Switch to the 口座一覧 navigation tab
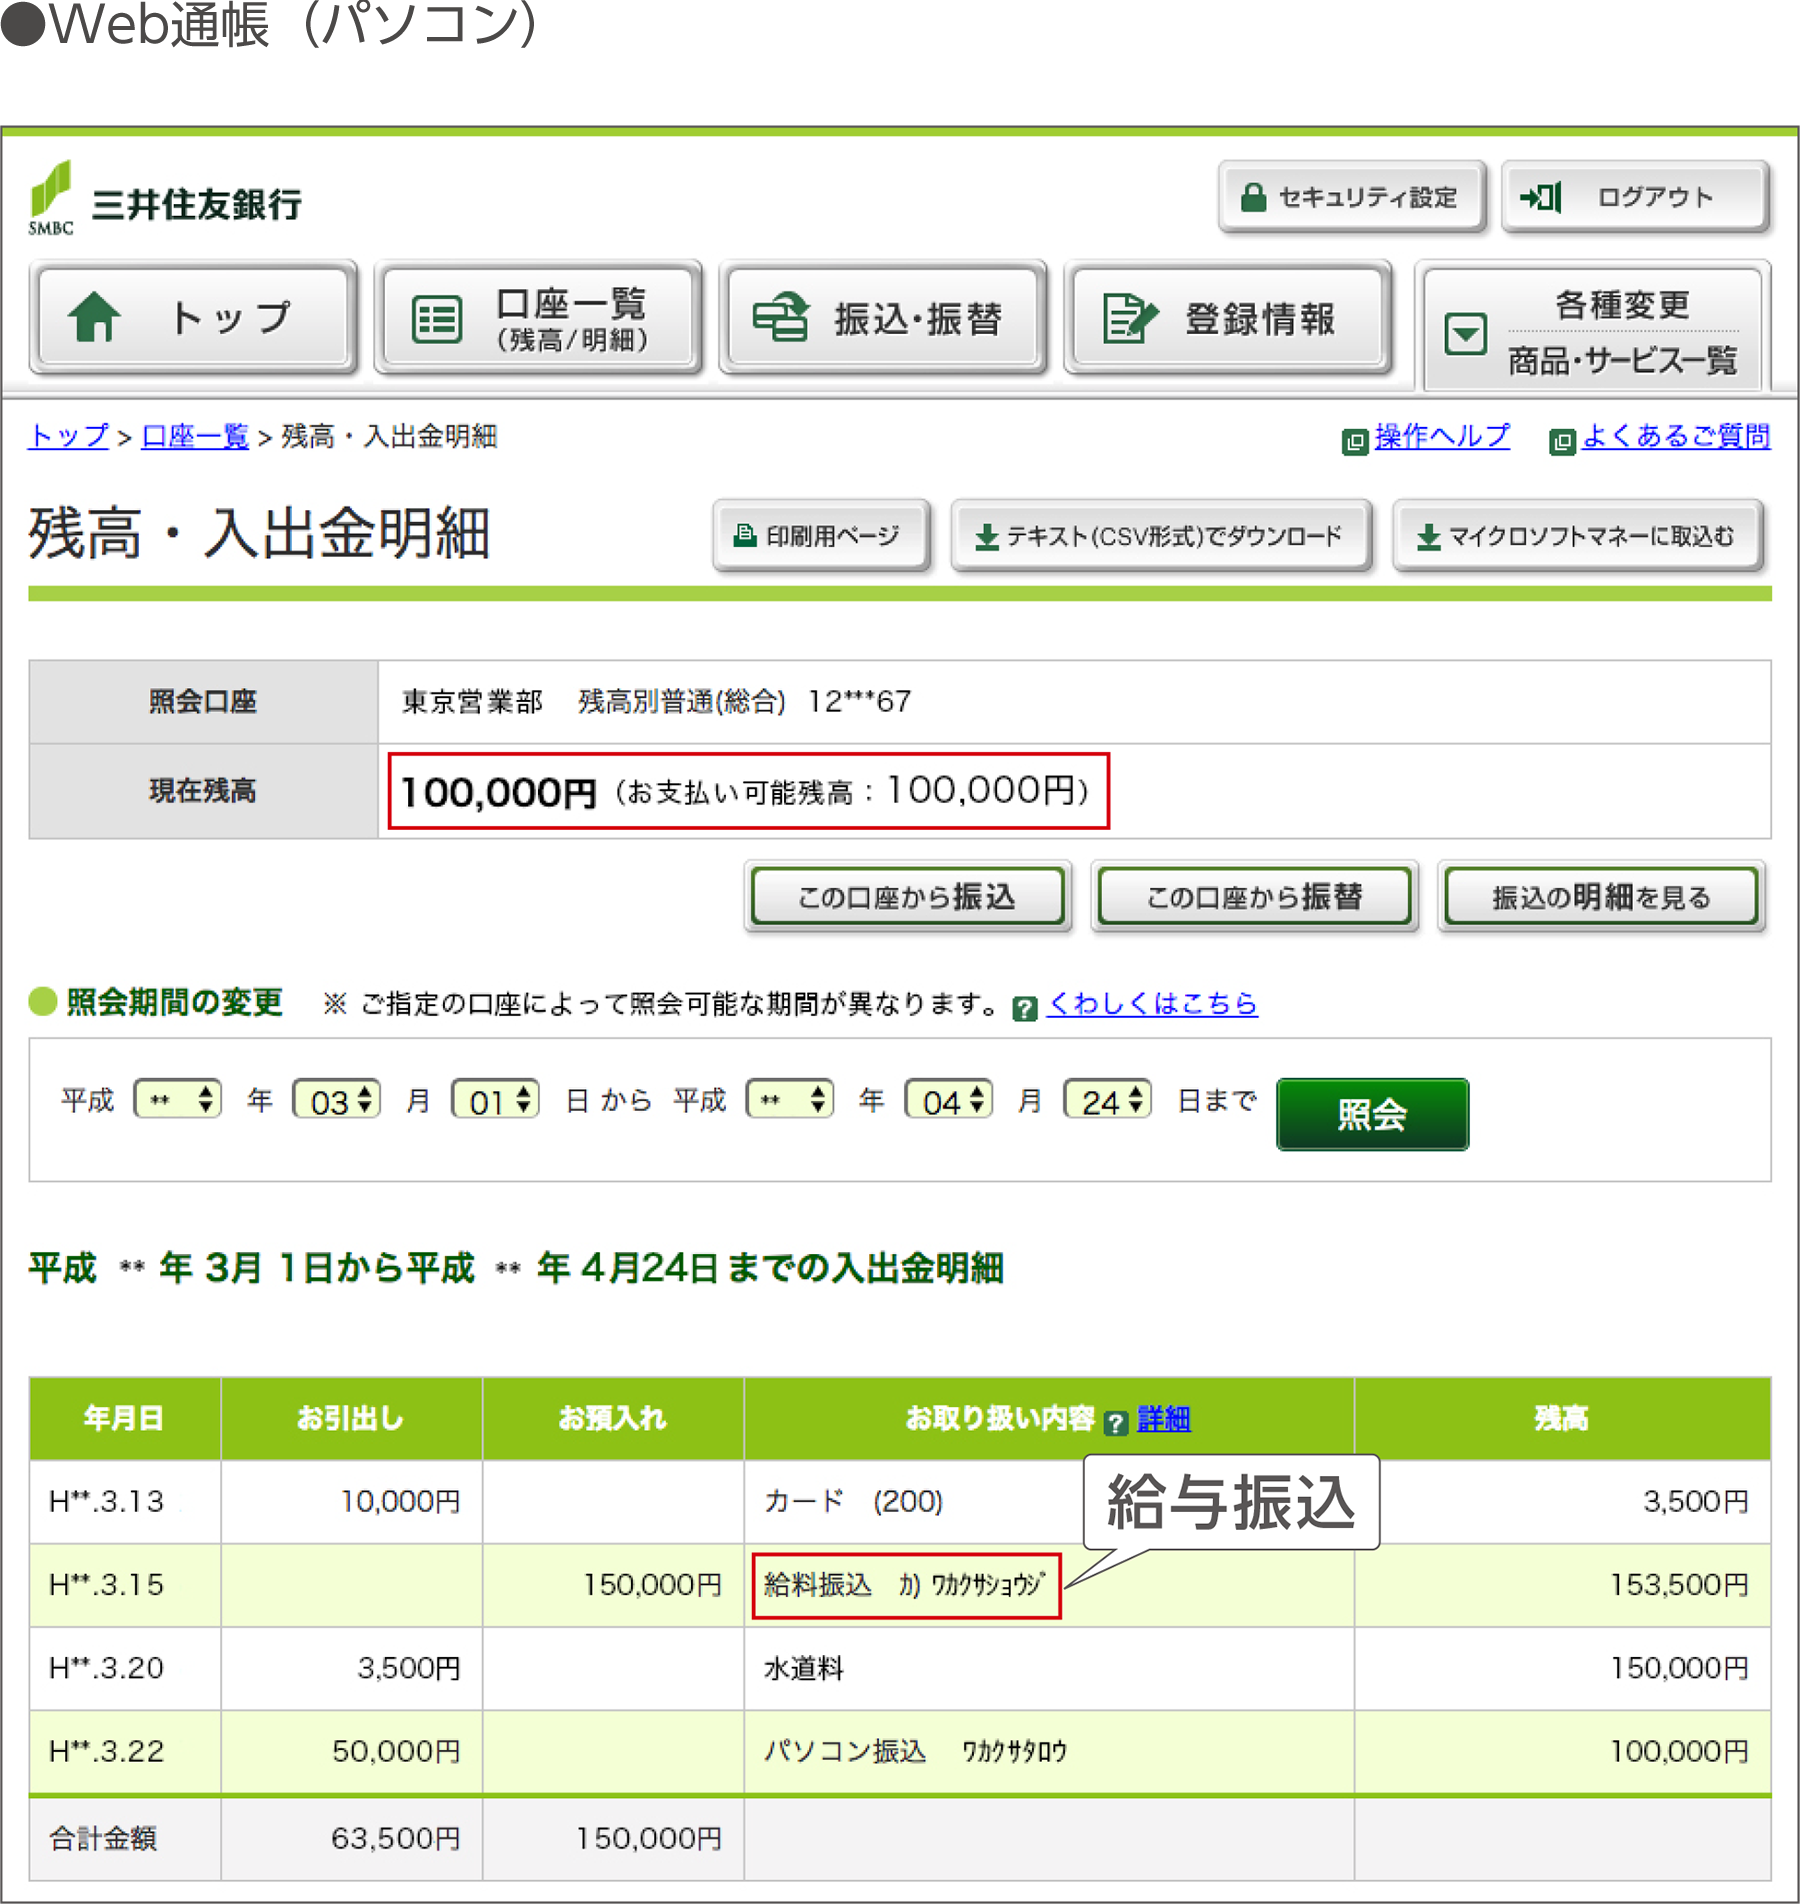 coord(538,318)
